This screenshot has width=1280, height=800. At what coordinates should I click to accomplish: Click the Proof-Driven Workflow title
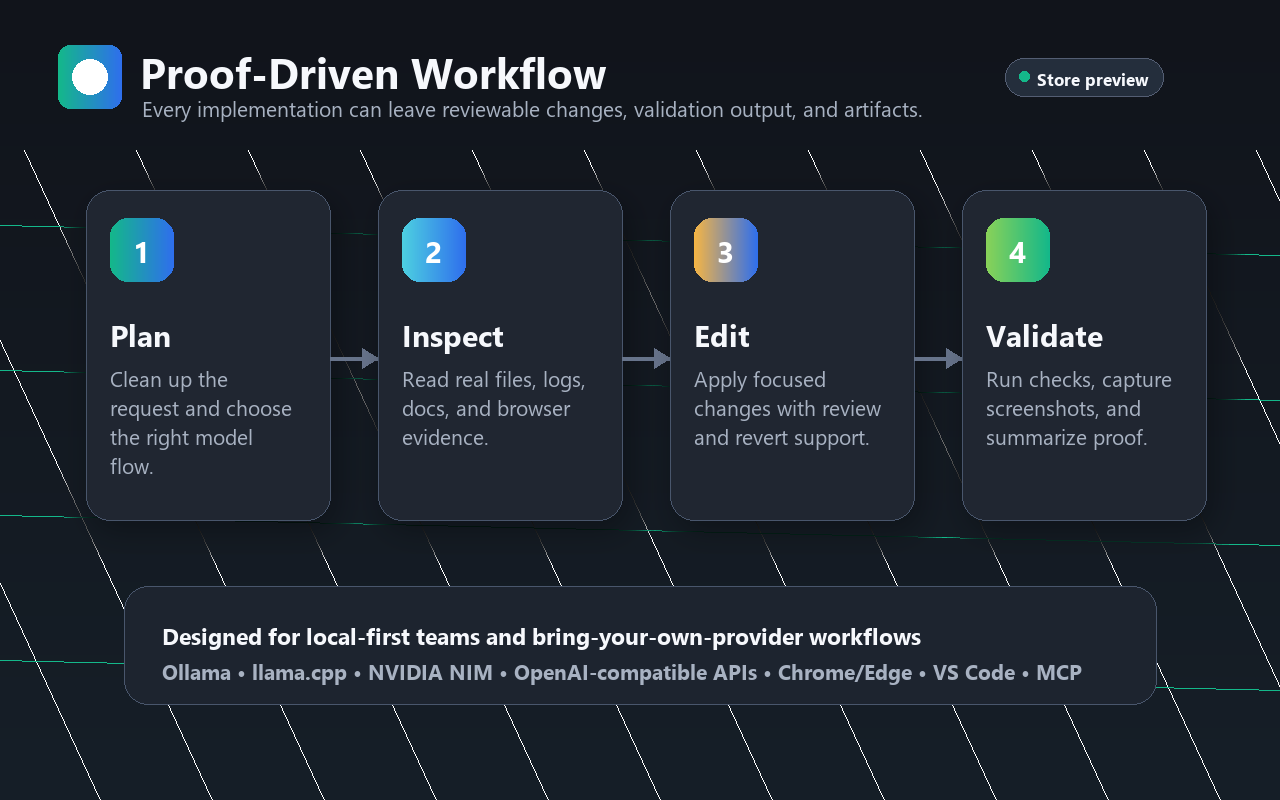[373, 75]
